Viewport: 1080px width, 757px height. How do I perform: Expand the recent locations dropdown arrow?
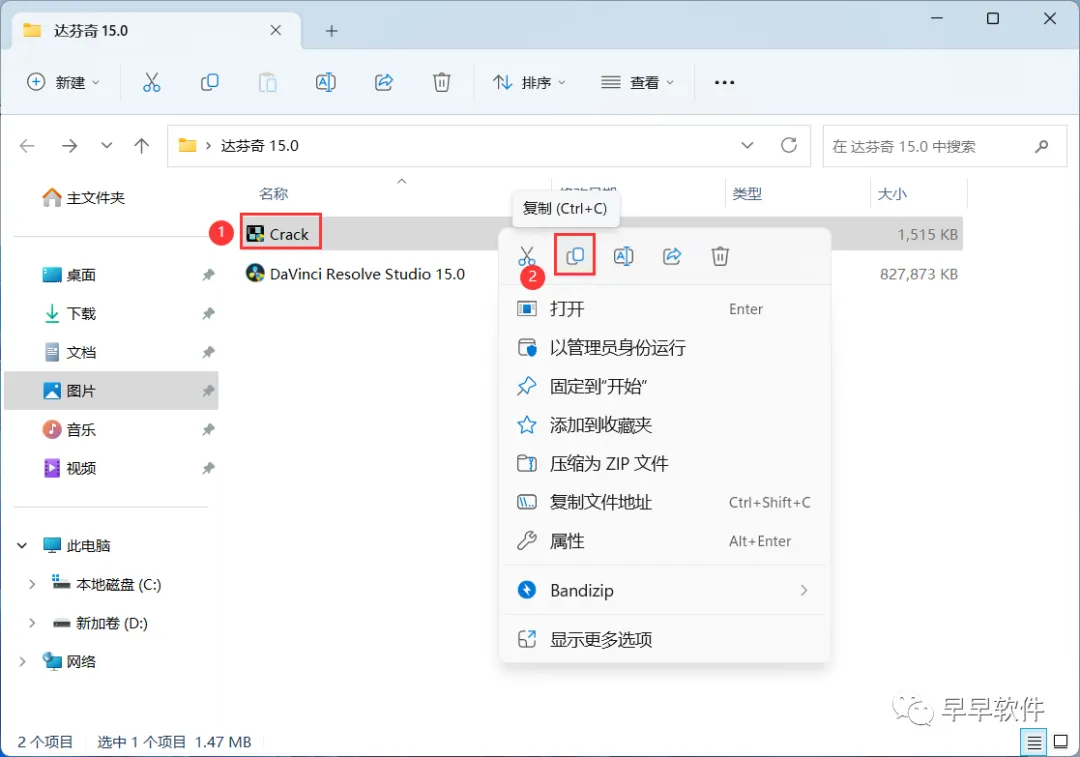click(106, 146)
